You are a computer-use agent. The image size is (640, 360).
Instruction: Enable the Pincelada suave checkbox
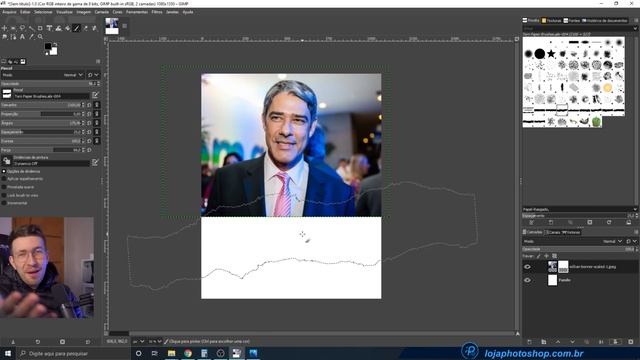4,187
